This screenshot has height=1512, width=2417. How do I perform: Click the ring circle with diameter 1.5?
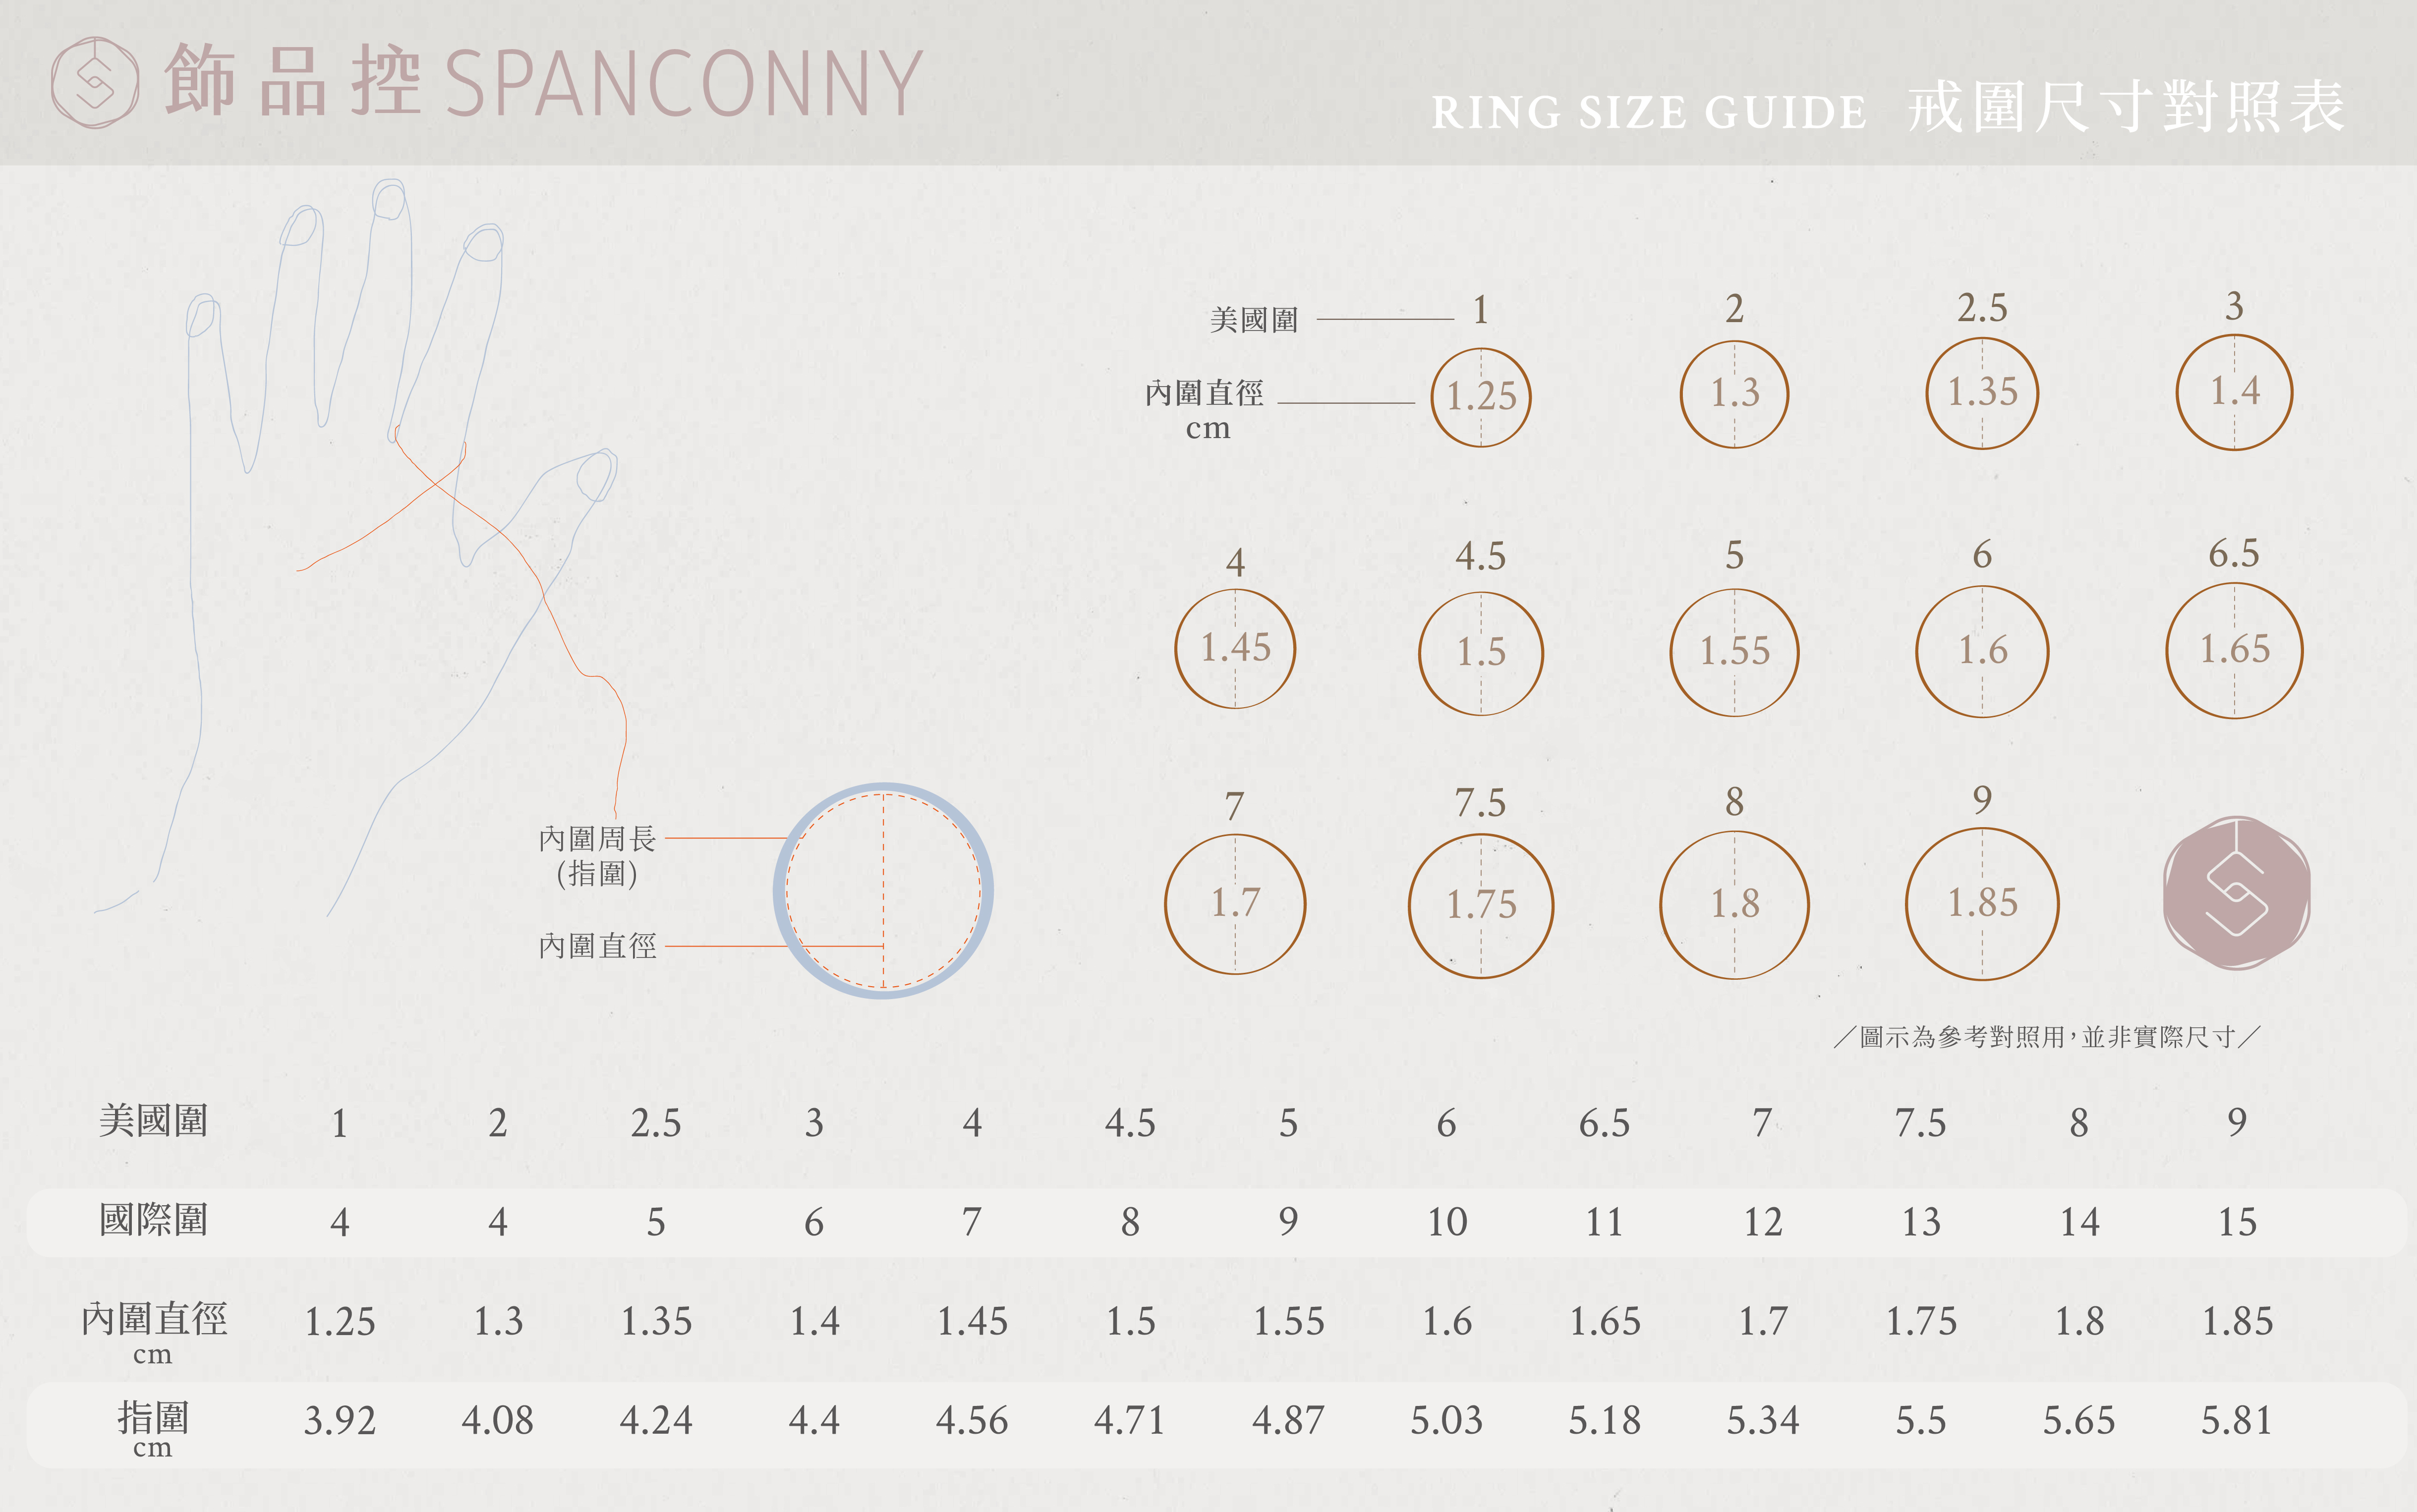[1481, 653]
